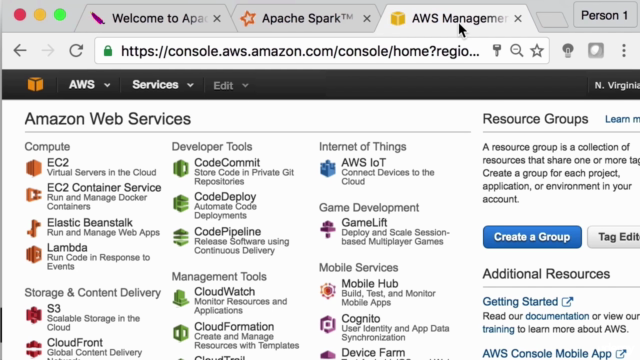Open the AWS IoT icon
The image size is (640, 360).
click(328, 168)
